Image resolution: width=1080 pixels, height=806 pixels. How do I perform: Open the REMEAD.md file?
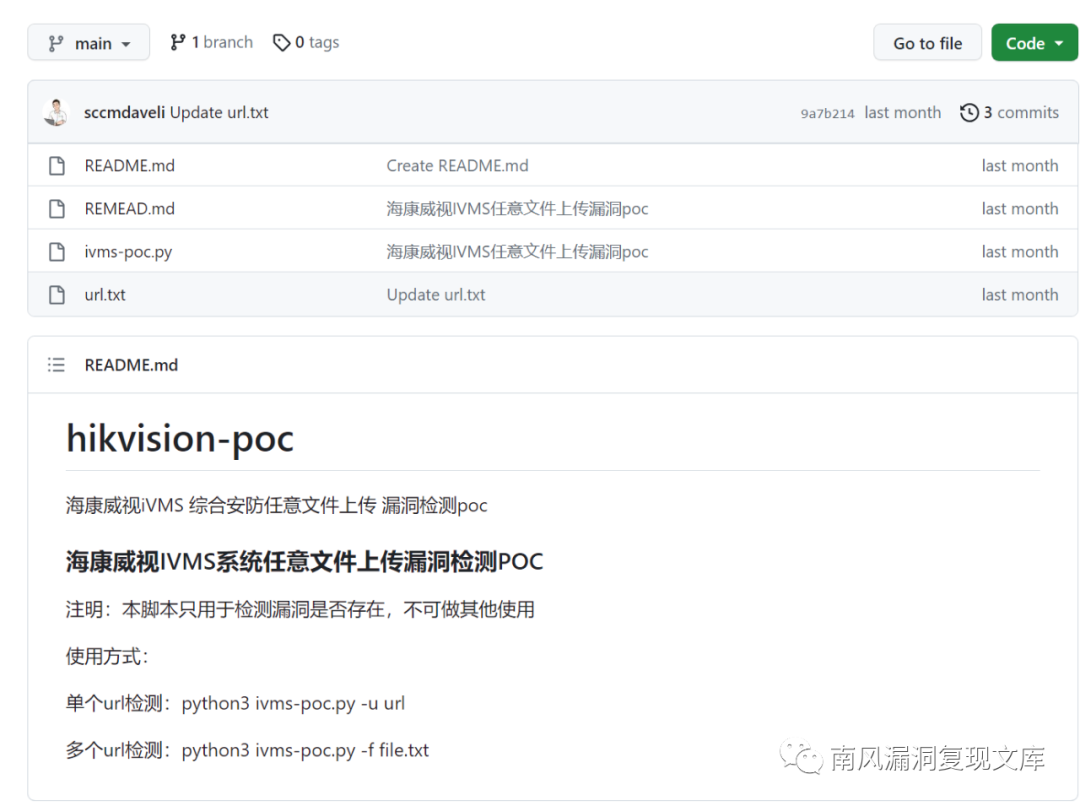coord(129,209)
